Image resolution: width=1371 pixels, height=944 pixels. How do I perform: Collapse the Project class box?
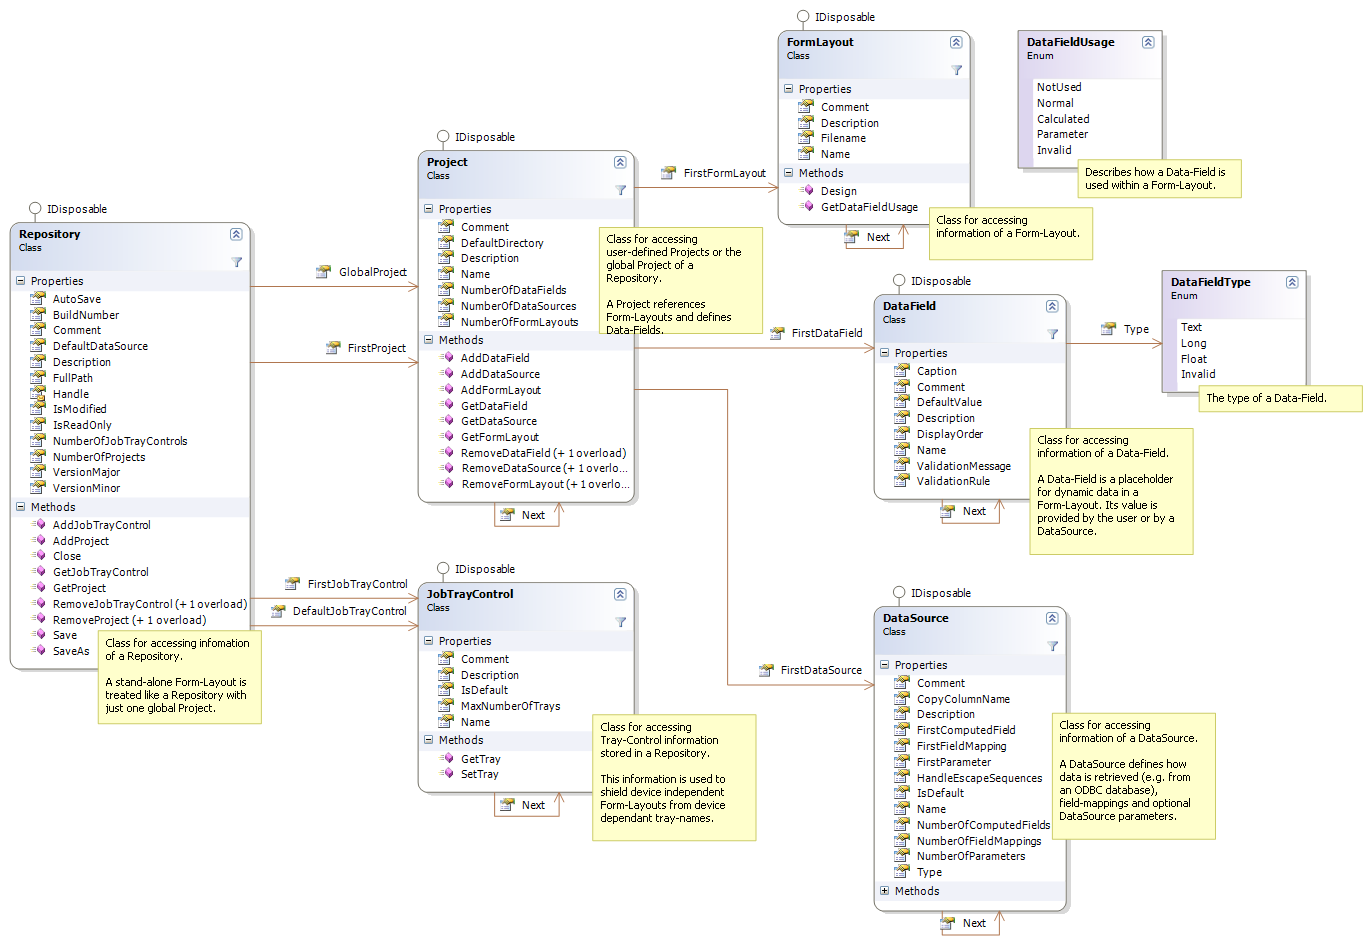point(621,162)
